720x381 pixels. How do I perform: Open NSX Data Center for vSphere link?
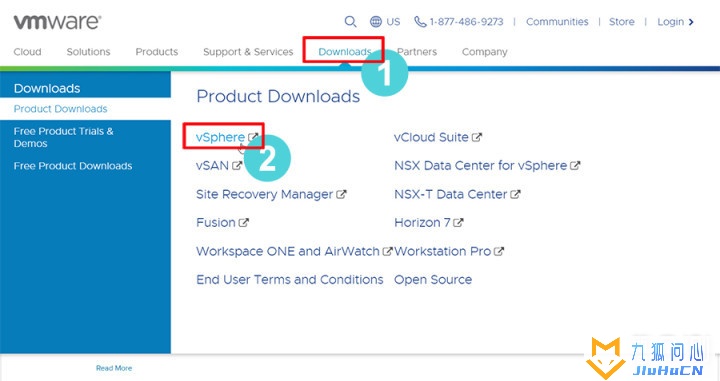coord(480,166)
